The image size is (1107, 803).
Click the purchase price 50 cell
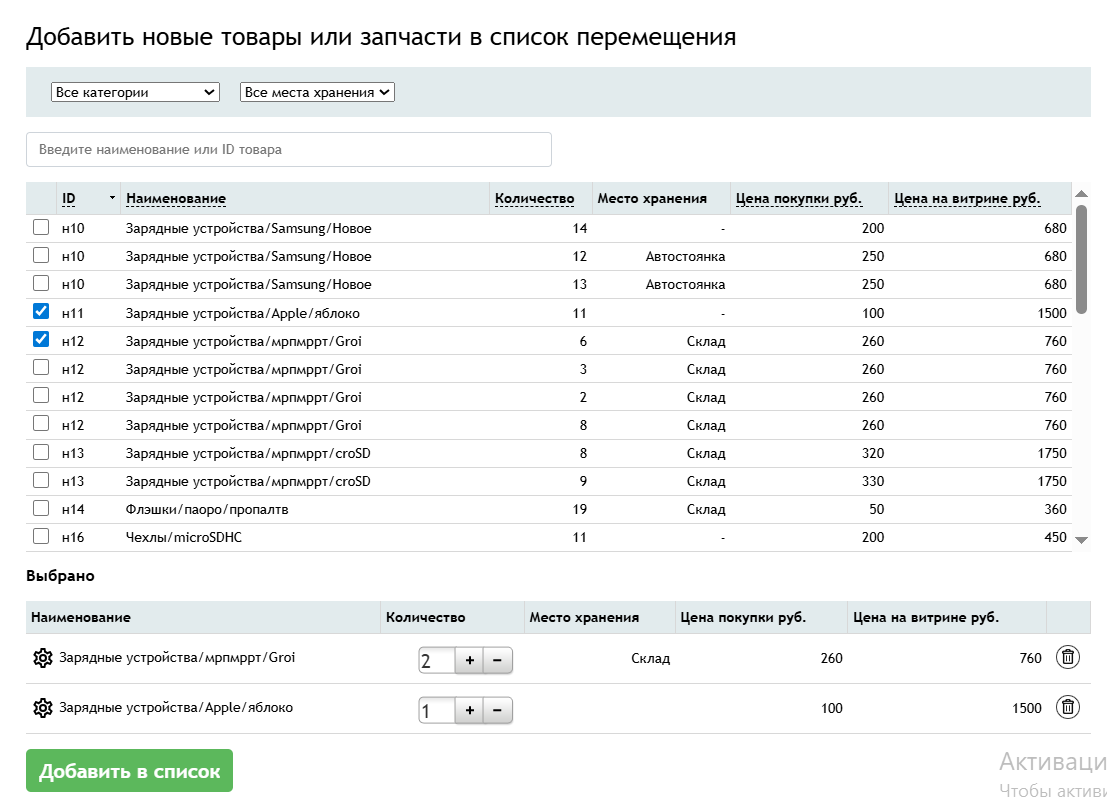point(876,509)
